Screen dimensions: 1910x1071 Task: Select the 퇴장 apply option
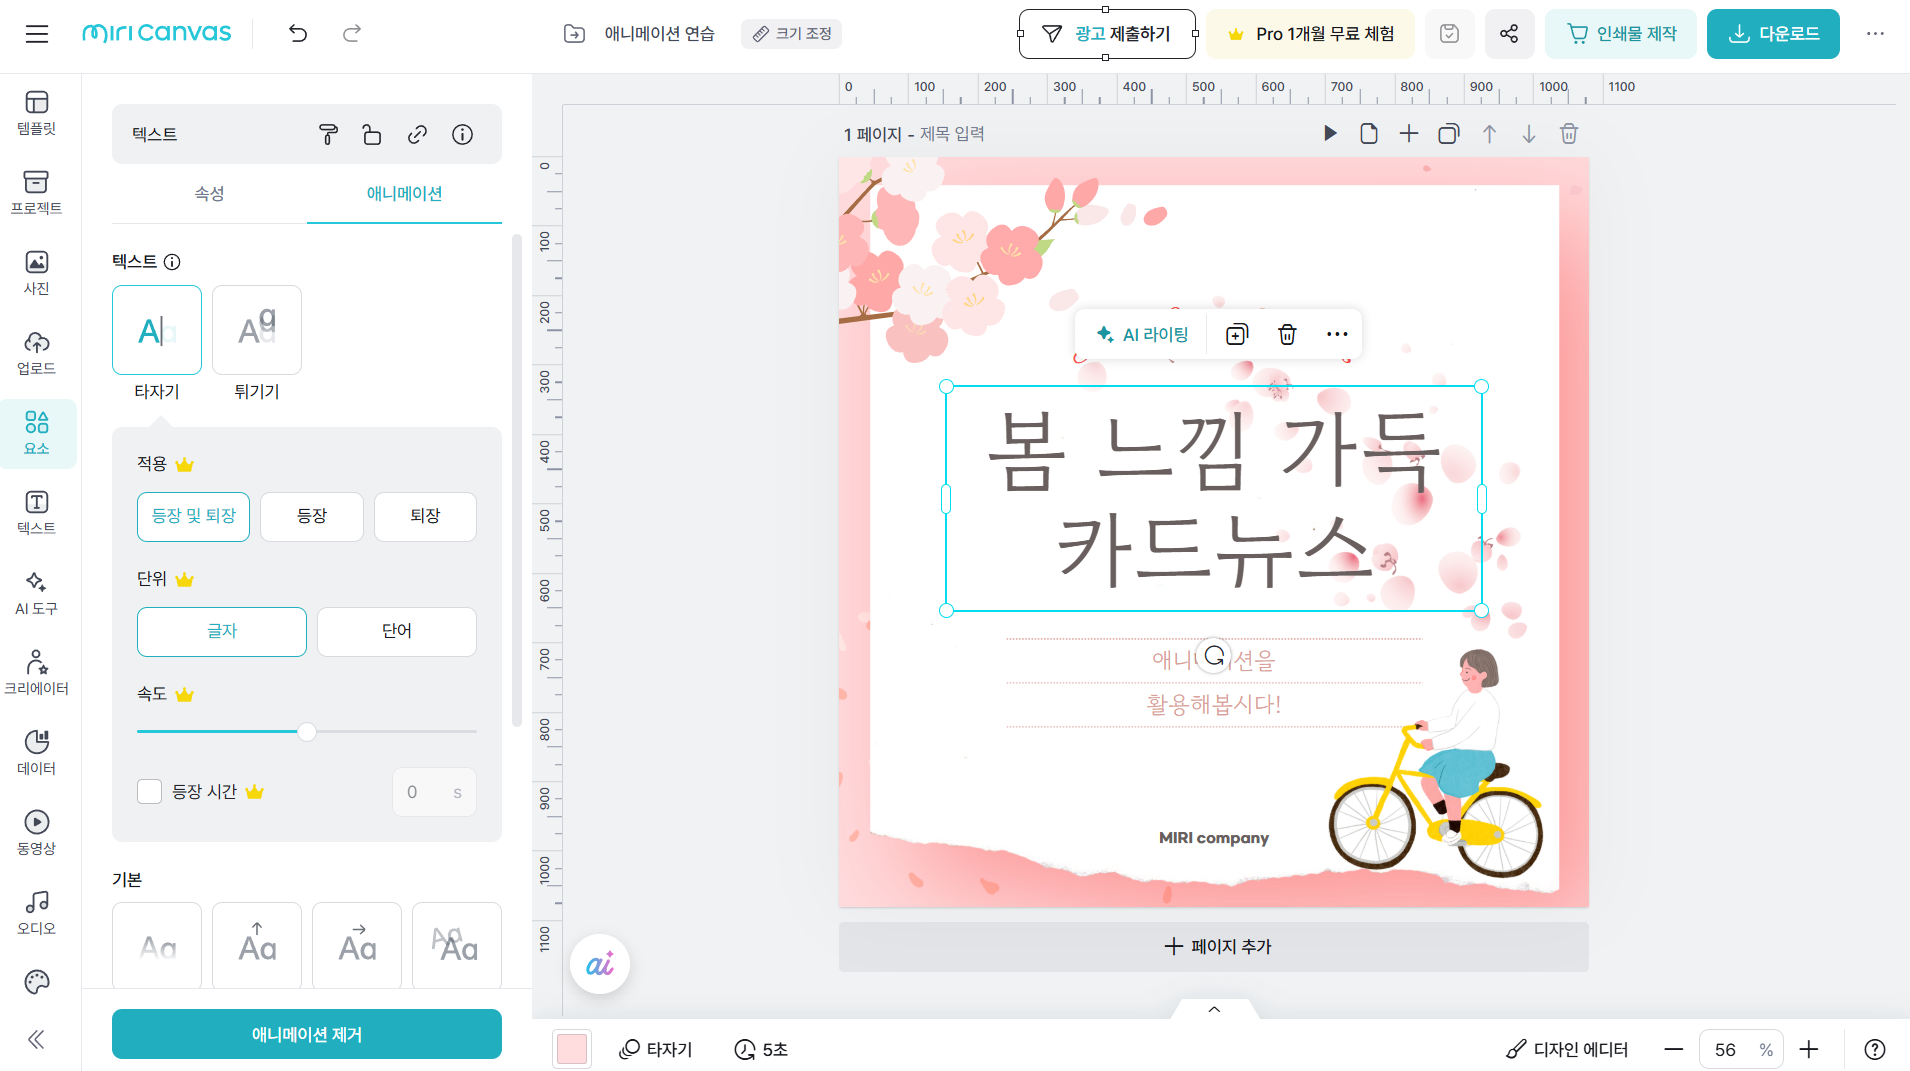425,517
